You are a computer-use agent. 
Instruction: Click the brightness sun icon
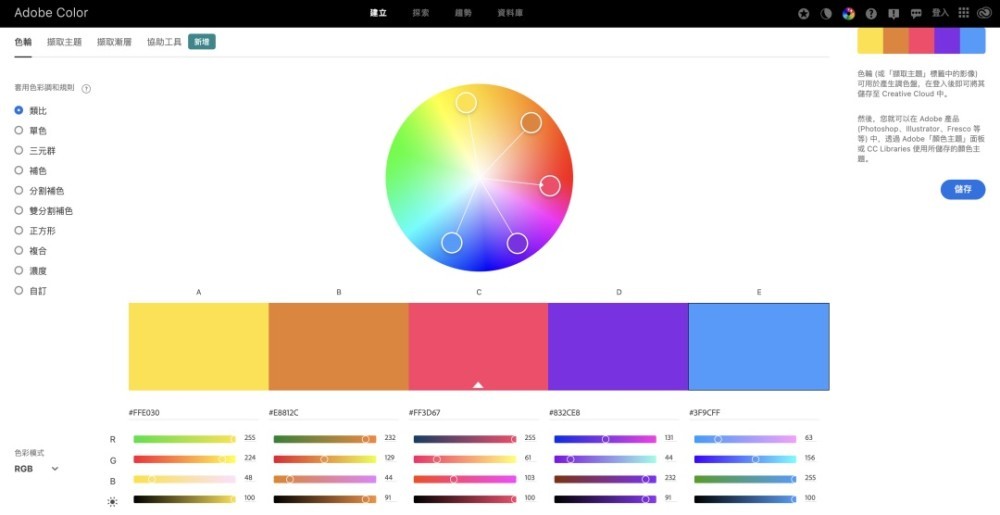[x=112, y=502]
